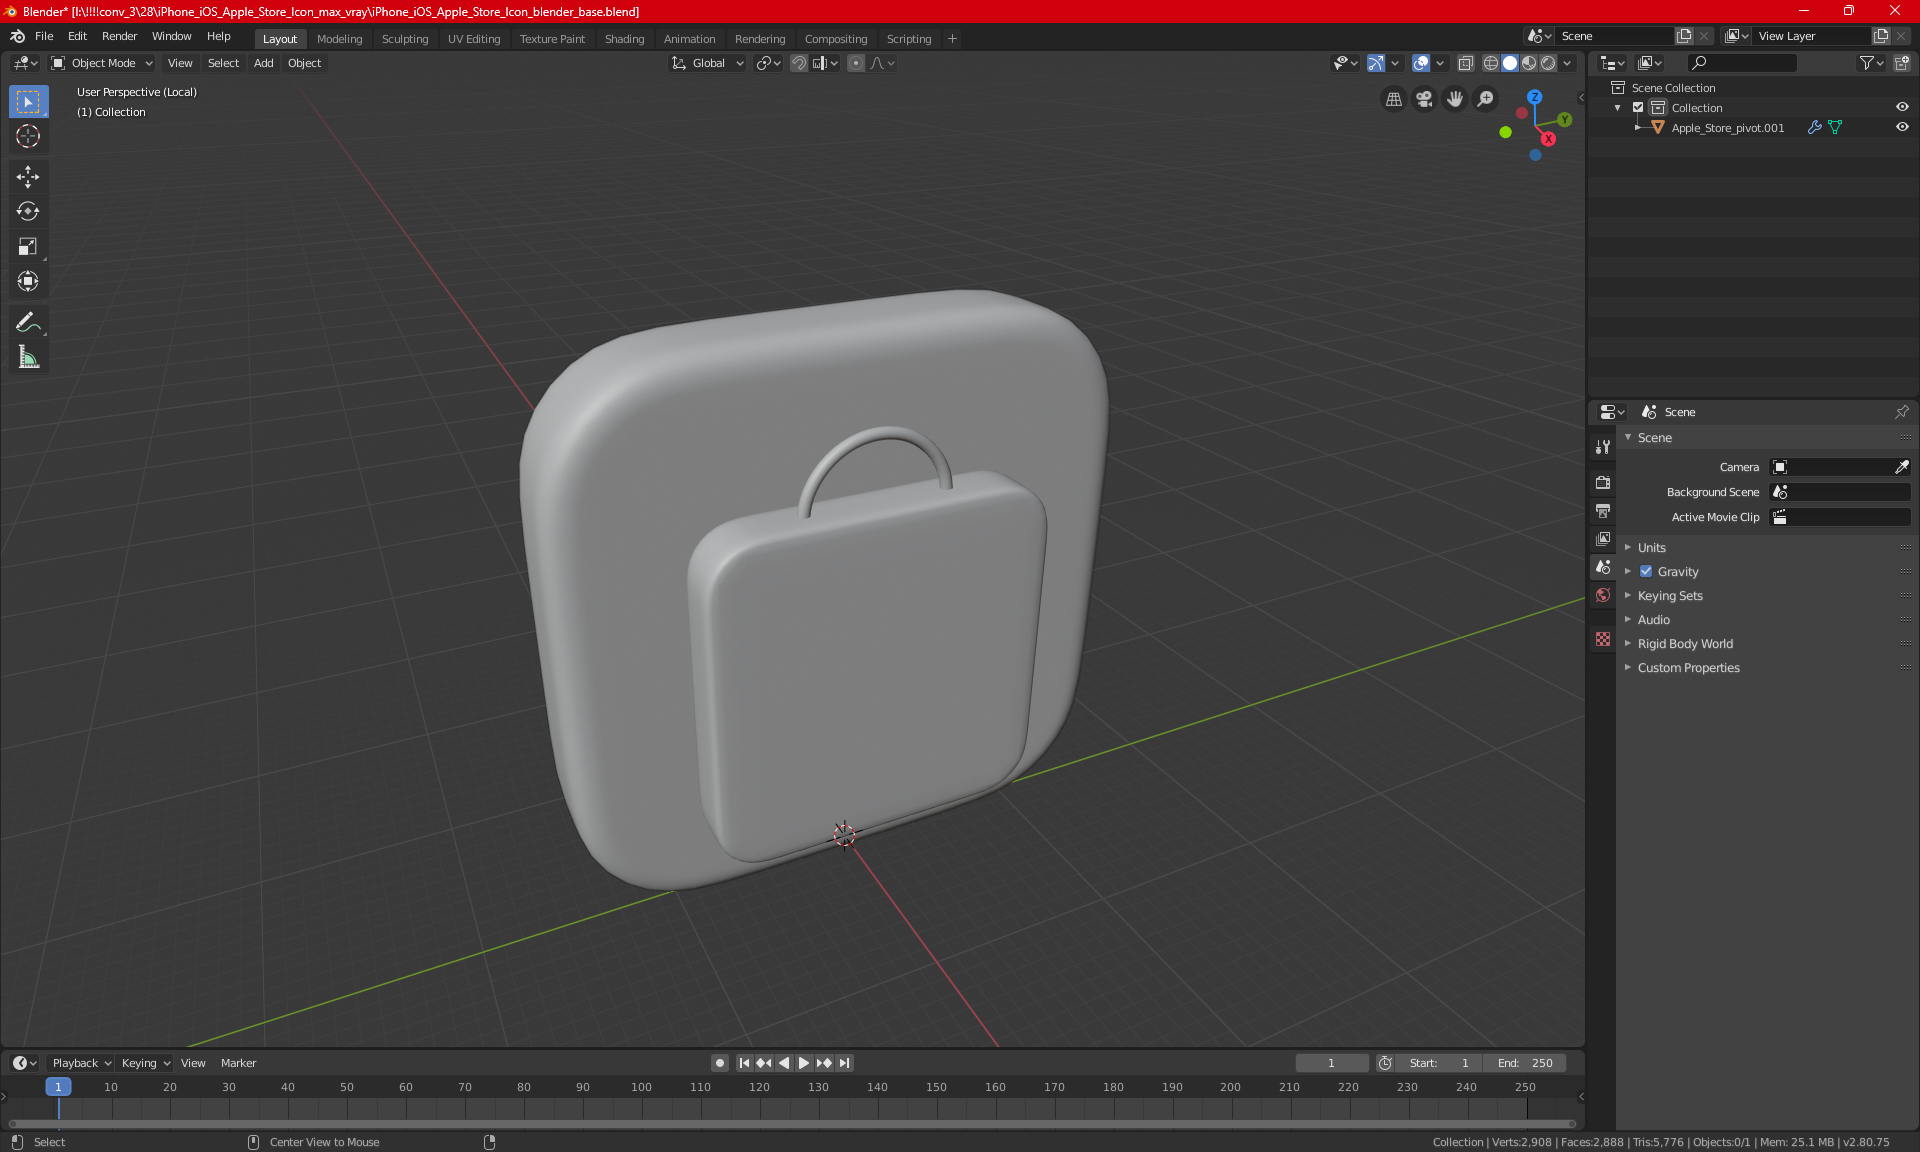1920x1152 pixels.
Task: Click the pan view hand icon
Action: coord(1455,99)
